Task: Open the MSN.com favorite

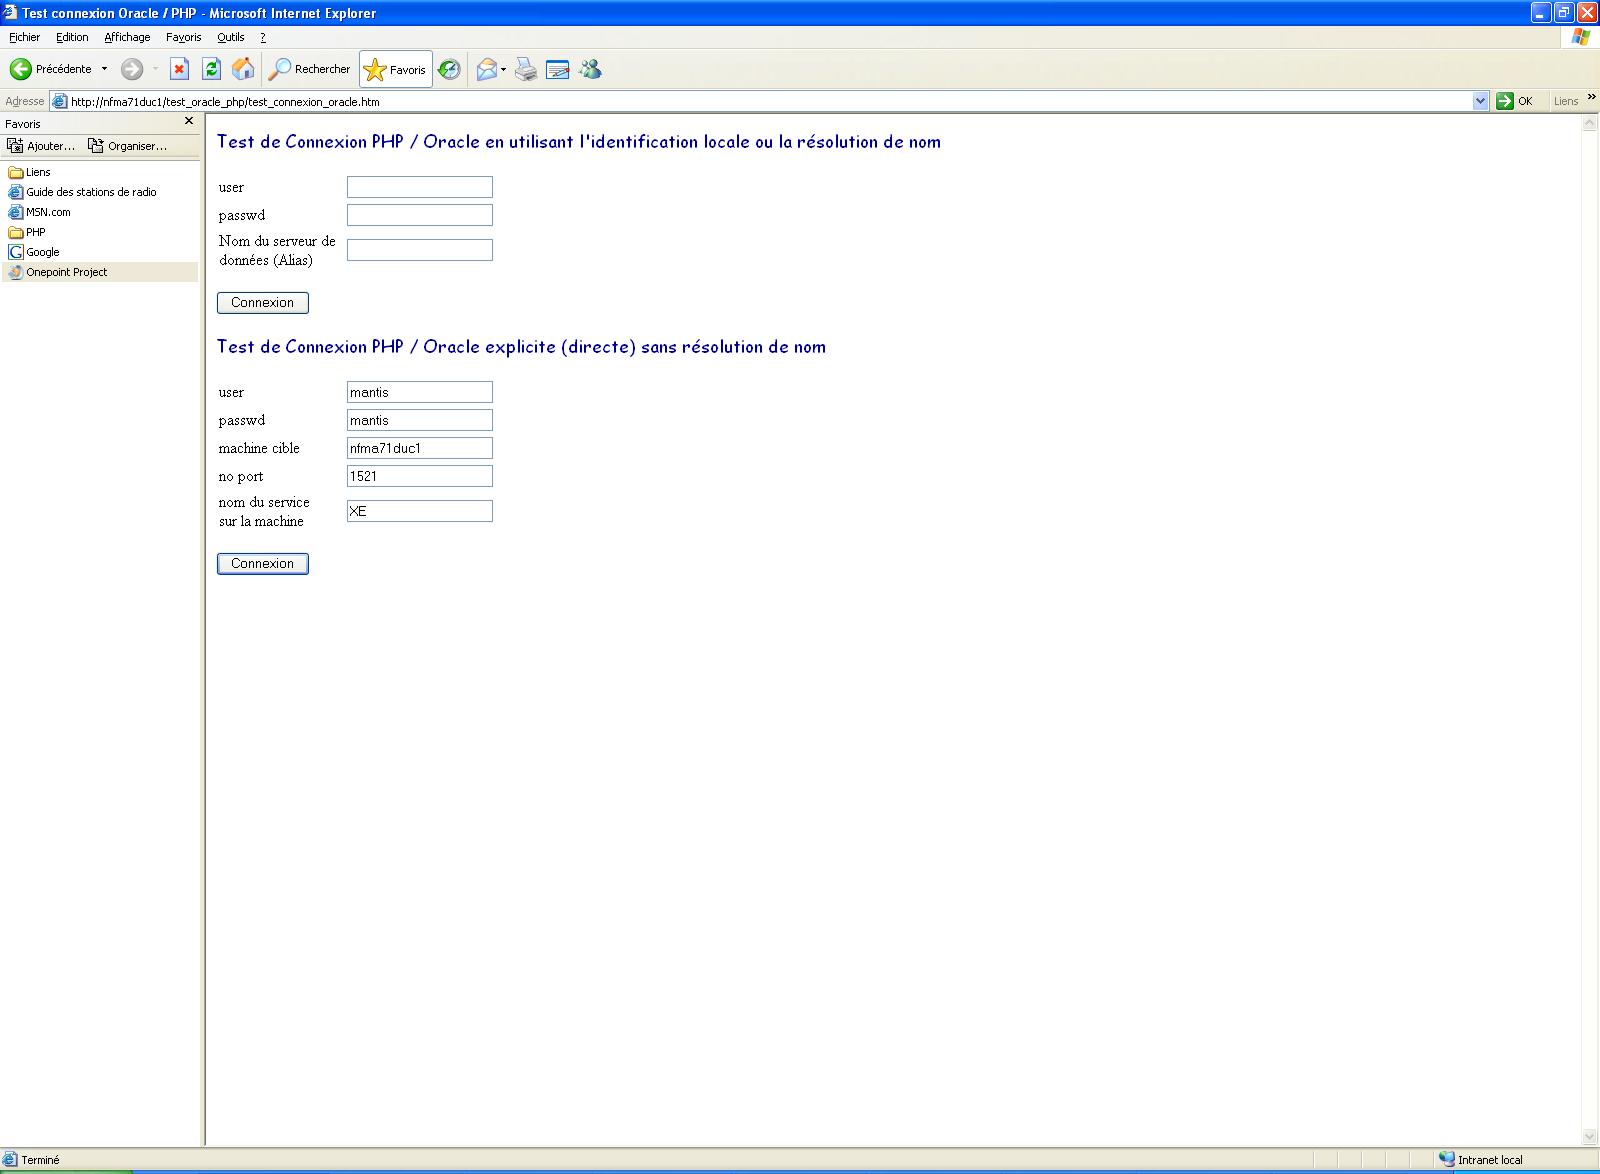Action: (40, 212)
